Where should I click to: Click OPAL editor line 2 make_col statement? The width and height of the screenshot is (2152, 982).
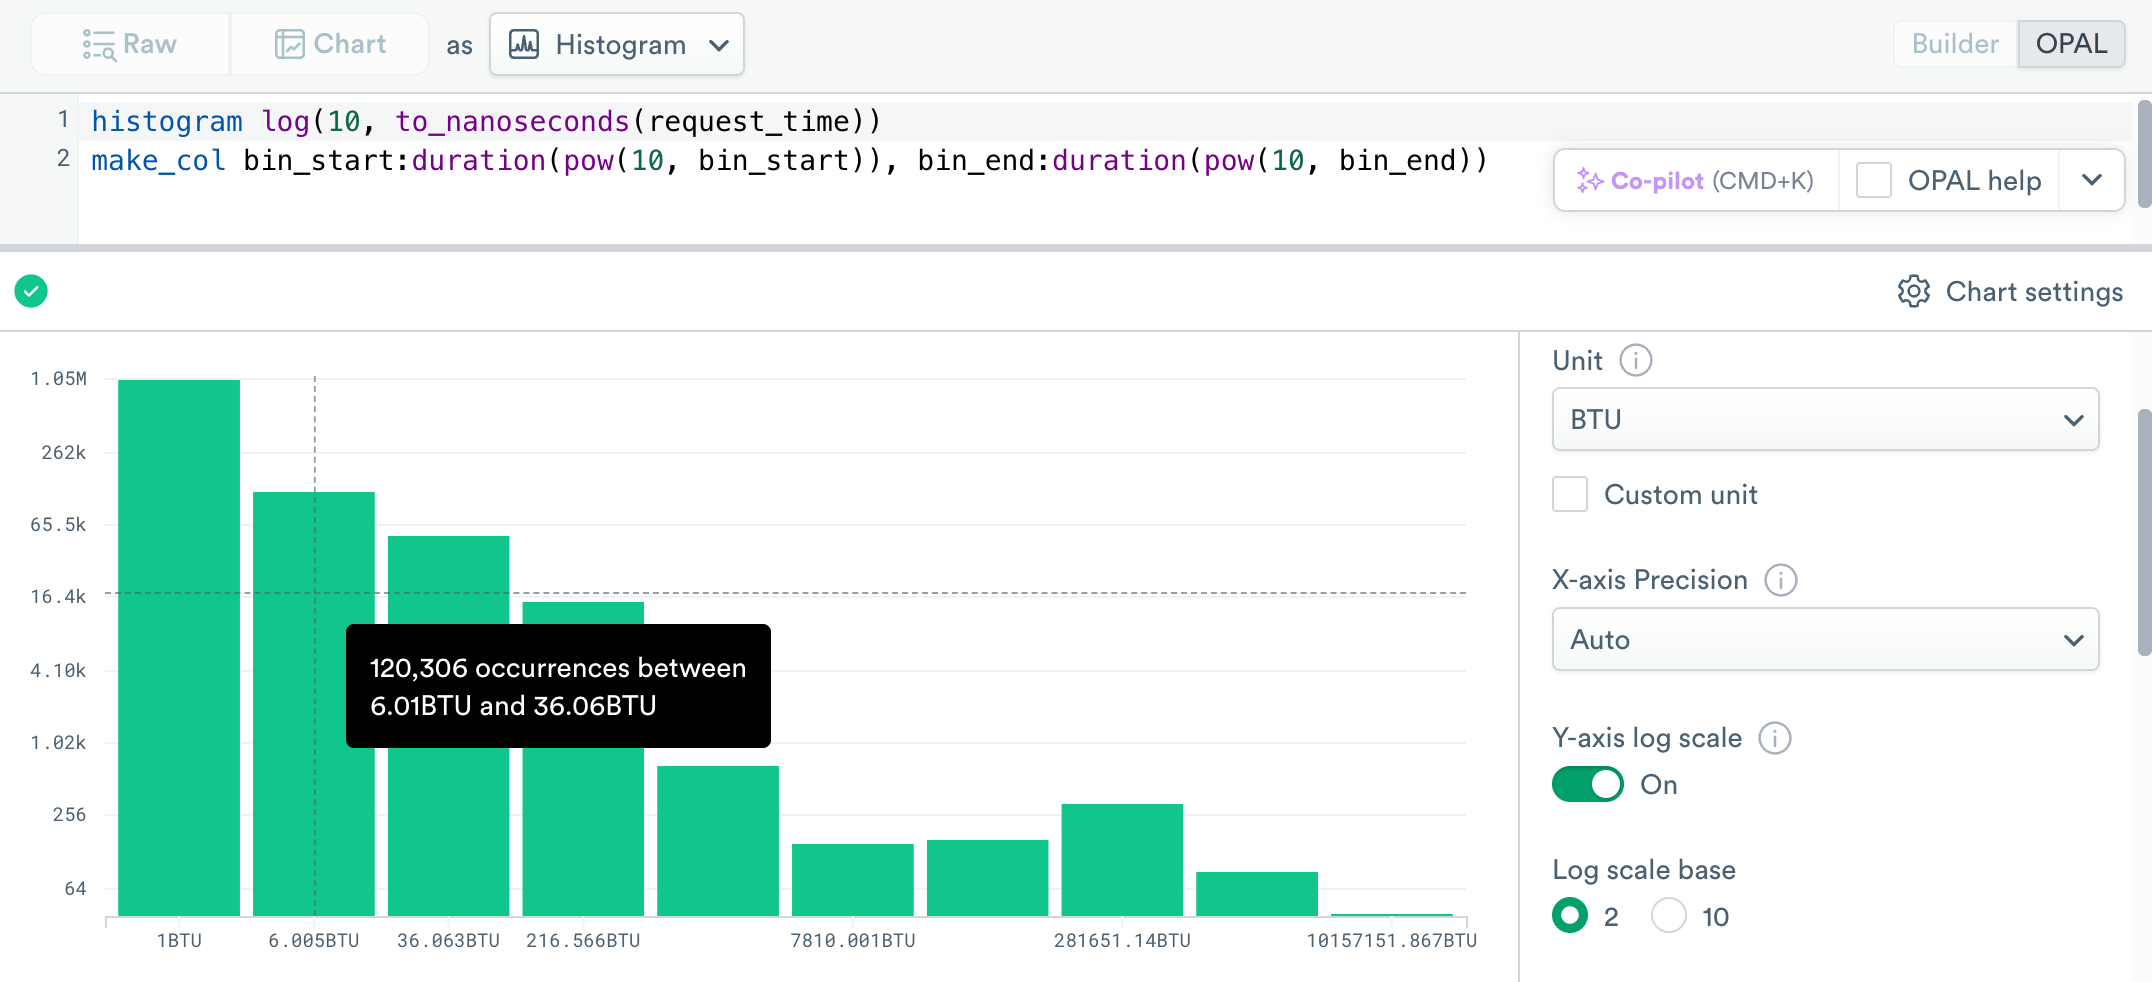coord(789,160)
